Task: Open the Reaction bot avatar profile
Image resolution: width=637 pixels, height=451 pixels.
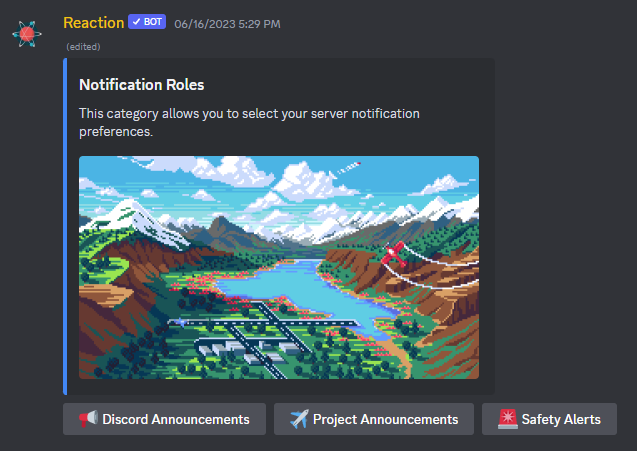Action: click(x=27, y=34)
